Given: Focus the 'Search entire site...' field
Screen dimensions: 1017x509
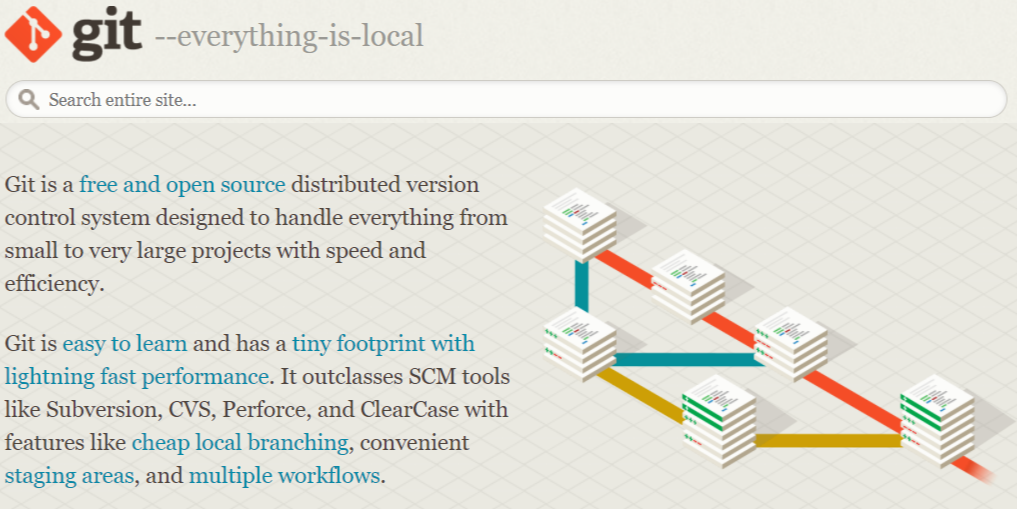Looking at the screenshot, I should click(506, 99).
